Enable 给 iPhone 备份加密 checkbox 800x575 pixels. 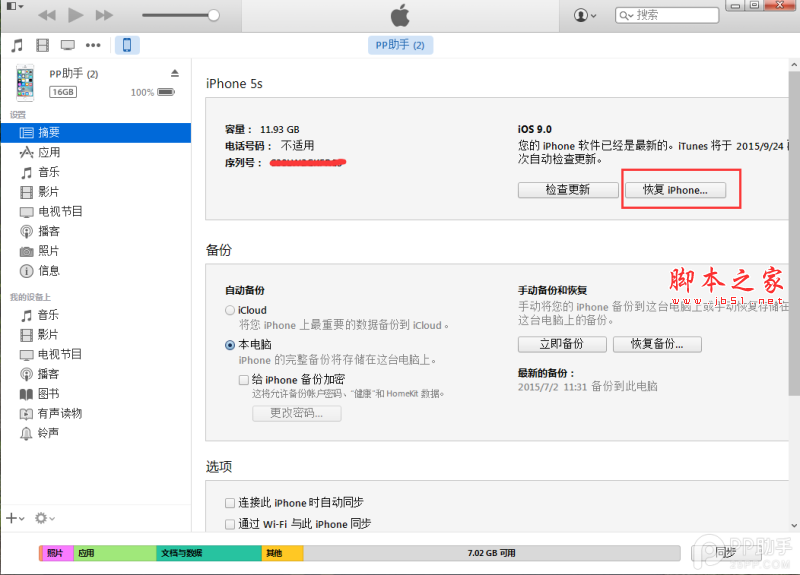[244, 380]
